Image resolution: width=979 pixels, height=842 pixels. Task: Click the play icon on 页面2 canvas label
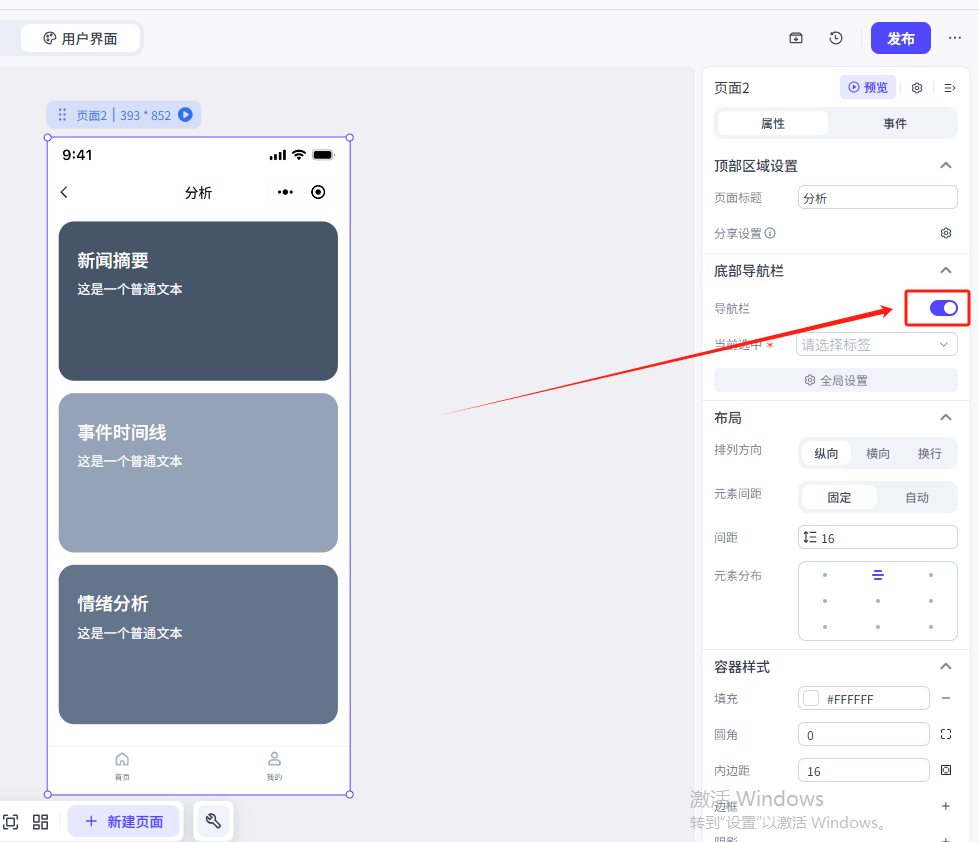point(185,115)
